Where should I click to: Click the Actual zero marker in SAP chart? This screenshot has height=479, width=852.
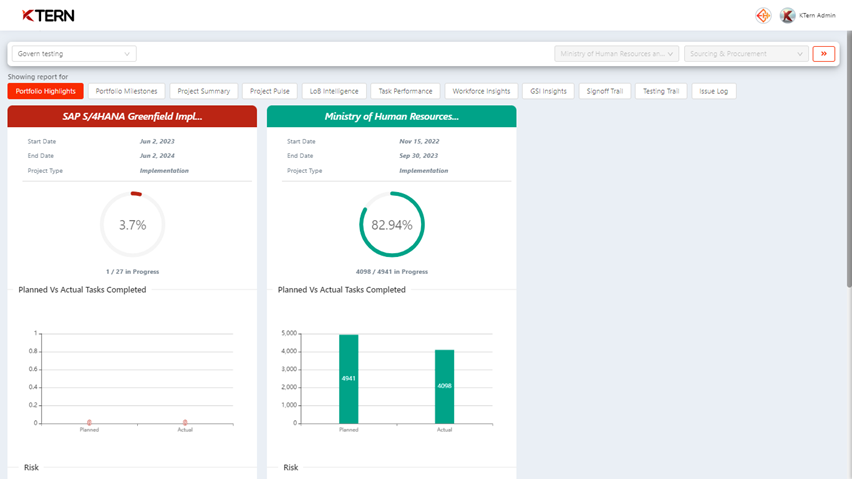tap(185, 423)
